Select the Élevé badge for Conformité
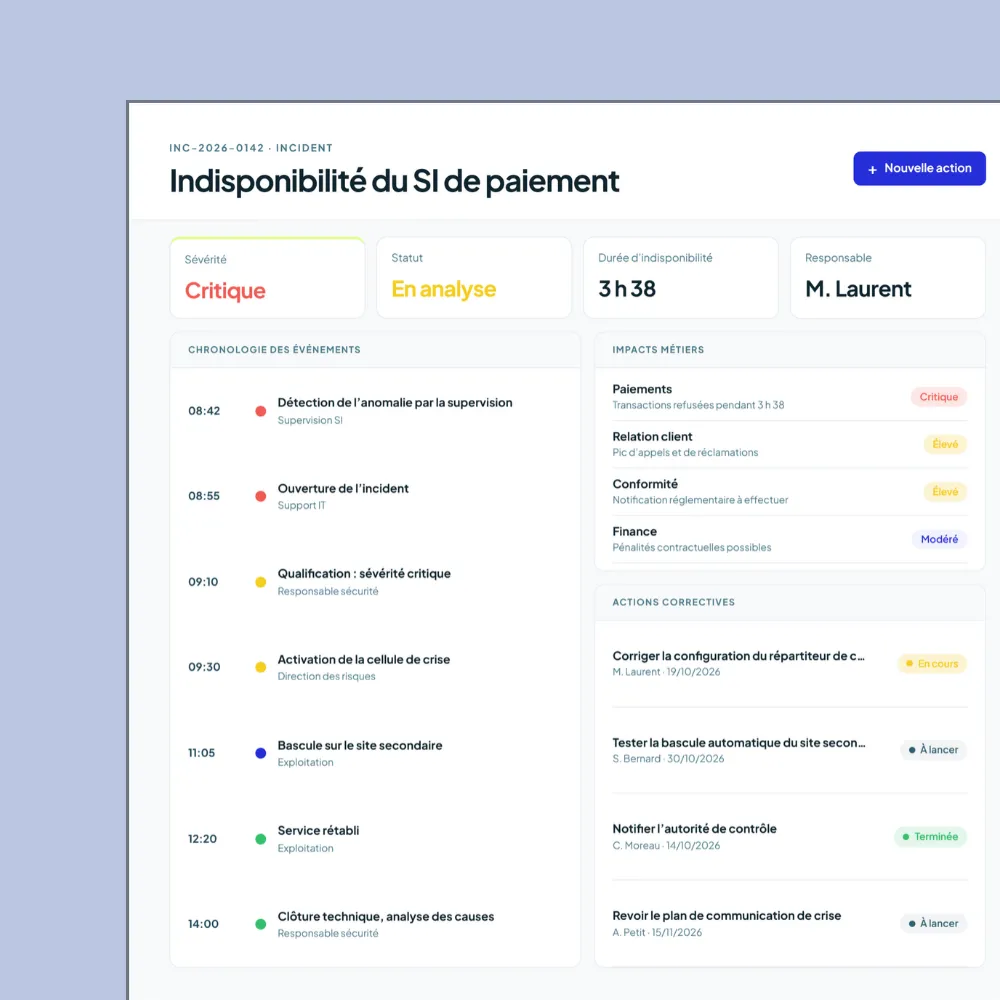 click(945, 492)
